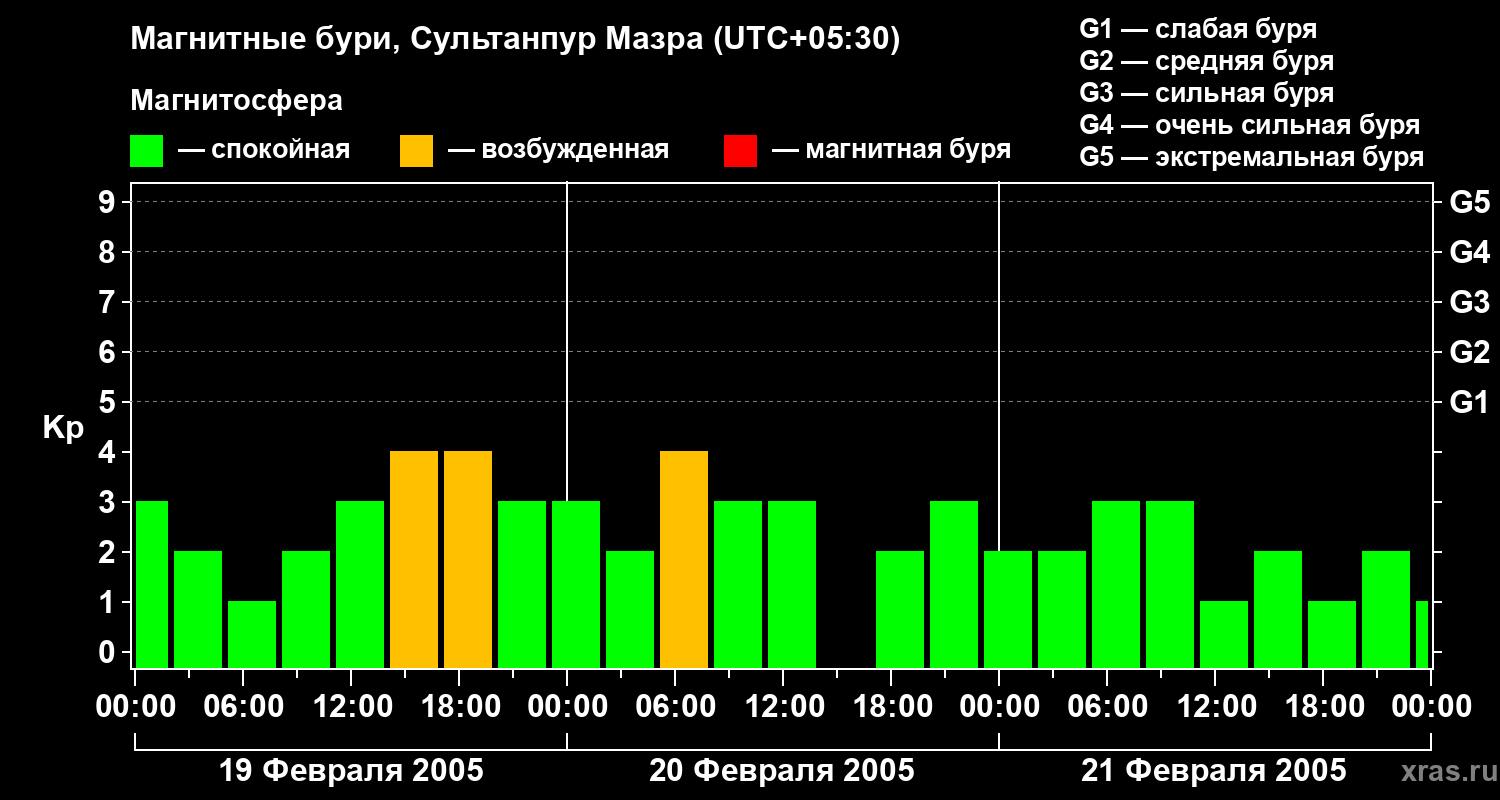The image size is (1500, 800).
Task: Click the 'Магнитосфера' legend heading
Action: [x=237, y=101]
